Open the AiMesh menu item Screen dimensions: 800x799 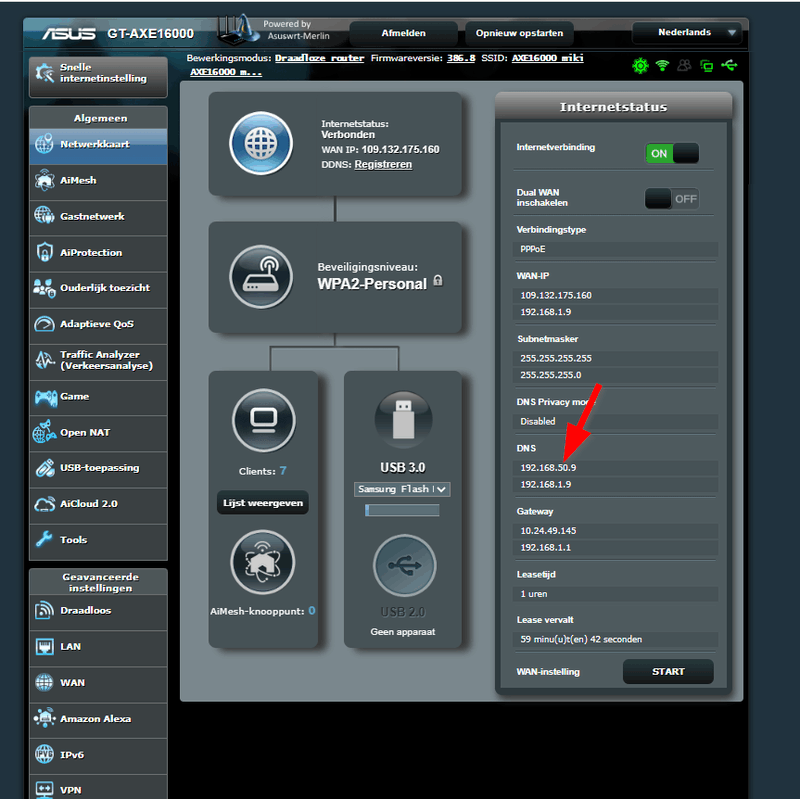98,181
